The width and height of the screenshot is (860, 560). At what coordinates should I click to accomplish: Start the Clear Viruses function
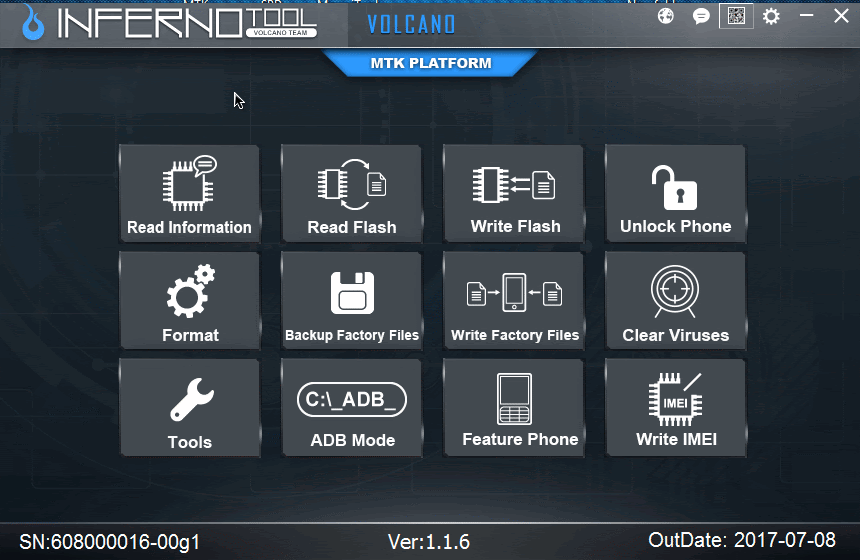pyautogui.click(x=676, y=301)
